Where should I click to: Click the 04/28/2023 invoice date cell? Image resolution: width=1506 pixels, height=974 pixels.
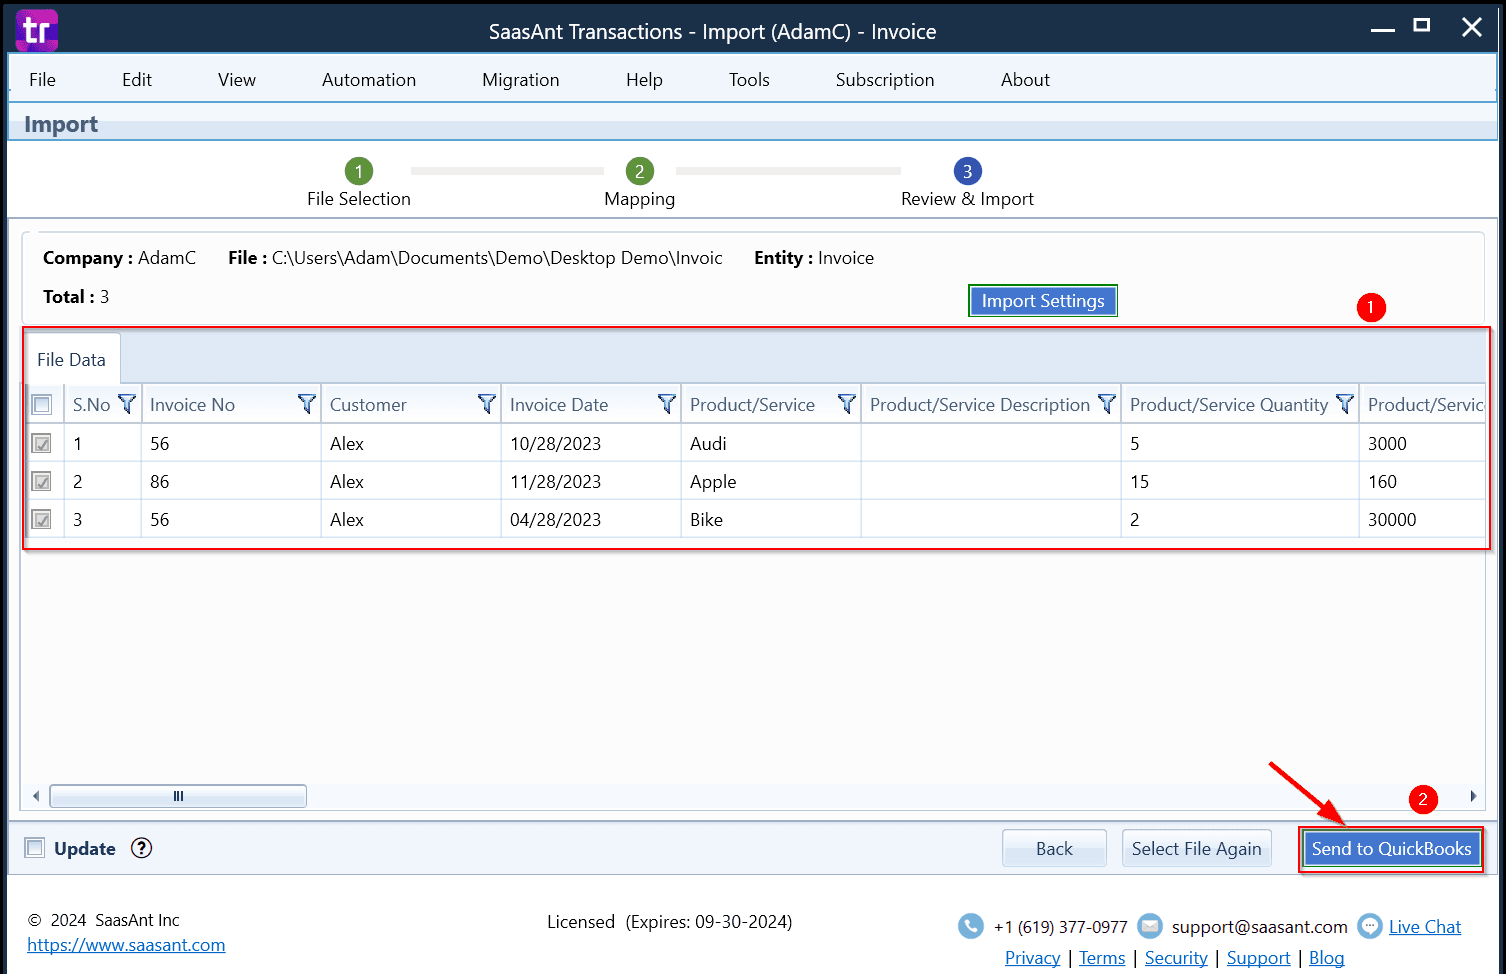pos(590,519)
